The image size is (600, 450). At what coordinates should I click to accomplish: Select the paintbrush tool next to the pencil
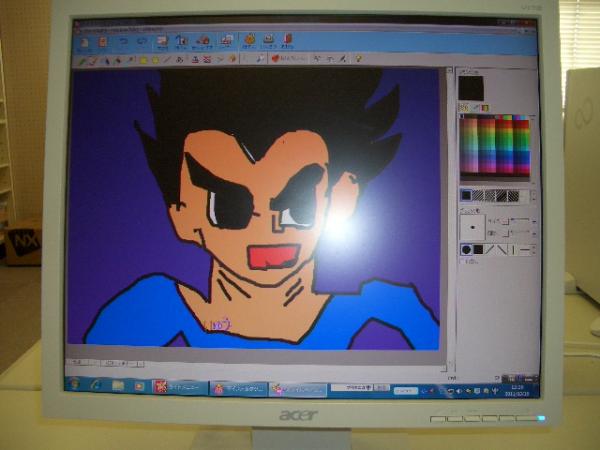(93, 60)
